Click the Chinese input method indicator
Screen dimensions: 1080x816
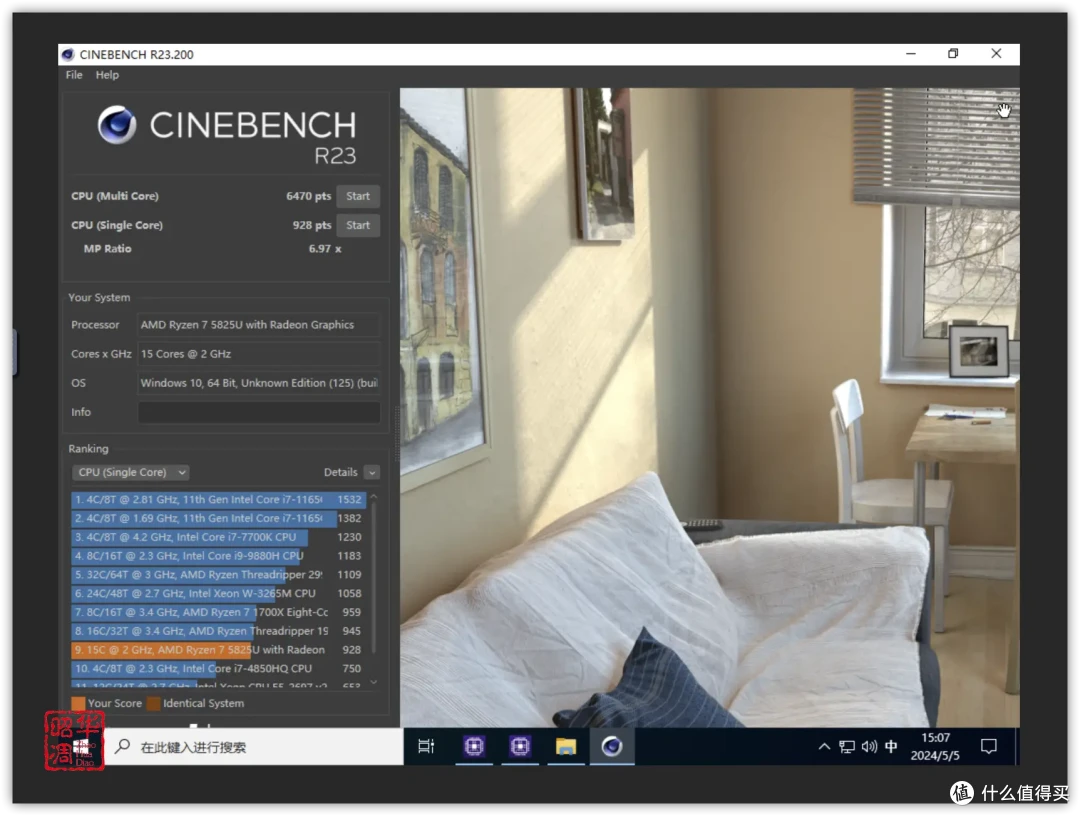click(891, 746)
